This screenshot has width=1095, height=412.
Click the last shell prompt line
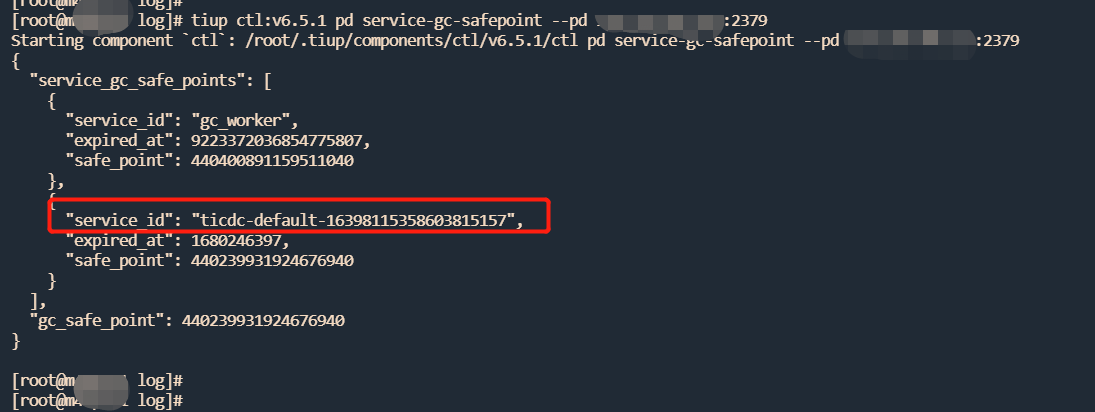(x=96, y=400)
